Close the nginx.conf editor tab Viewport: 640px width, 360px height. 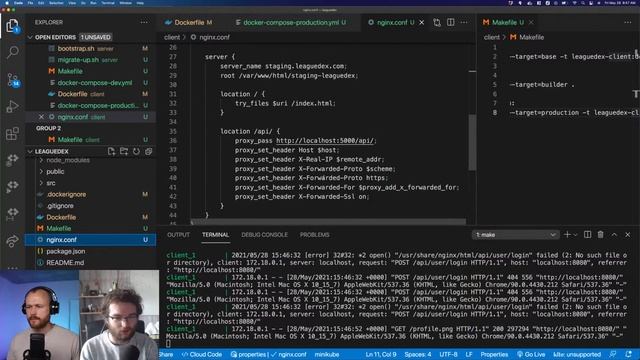(422, 22)
